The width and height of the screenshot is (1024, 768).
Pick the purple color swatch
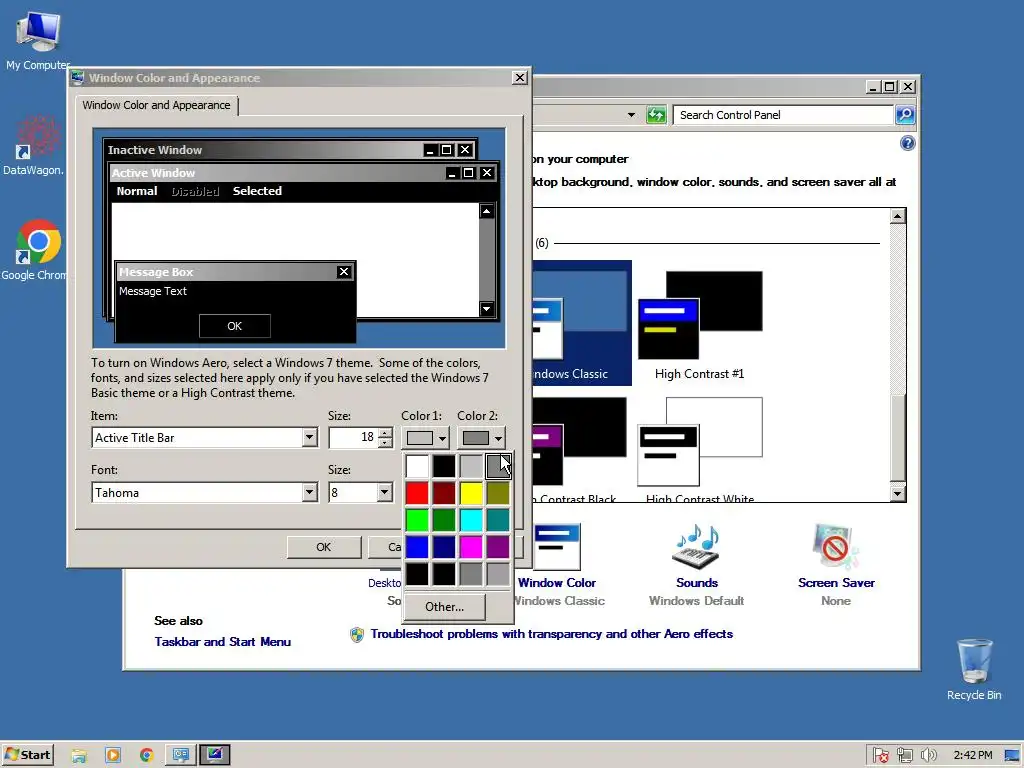pyautogui.click(x=498, y=547)
